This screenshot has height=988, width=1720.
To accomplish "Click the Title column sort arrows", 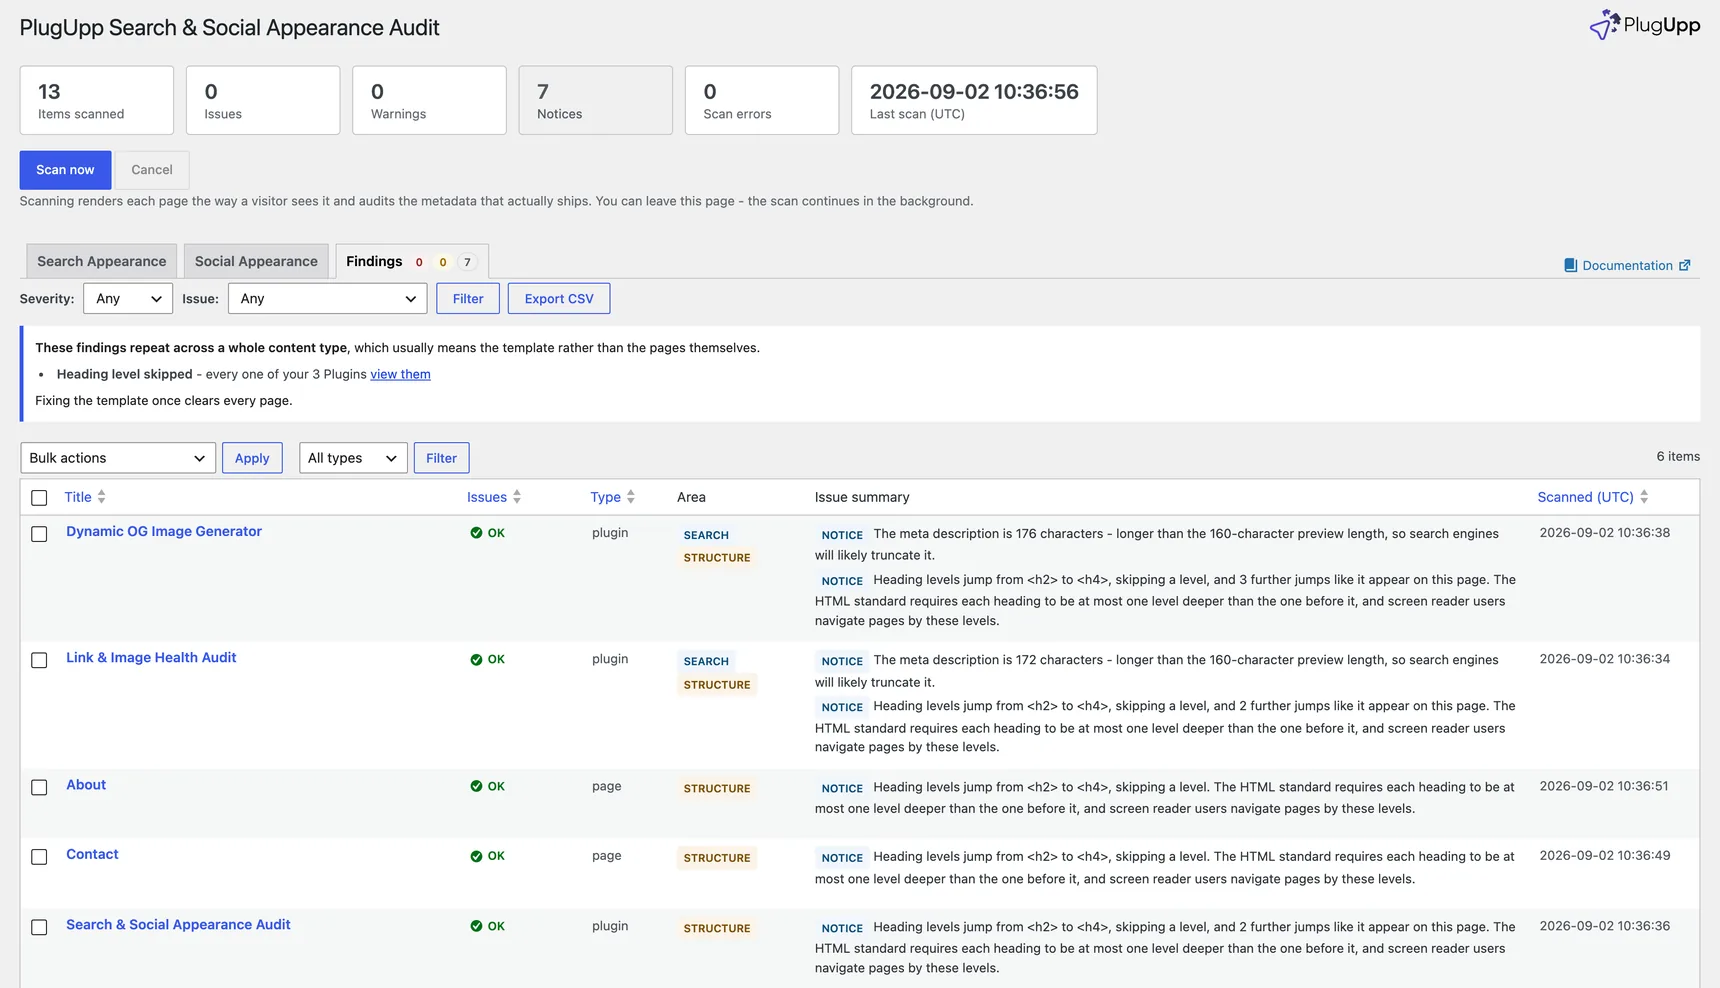I will pos(101,497).
